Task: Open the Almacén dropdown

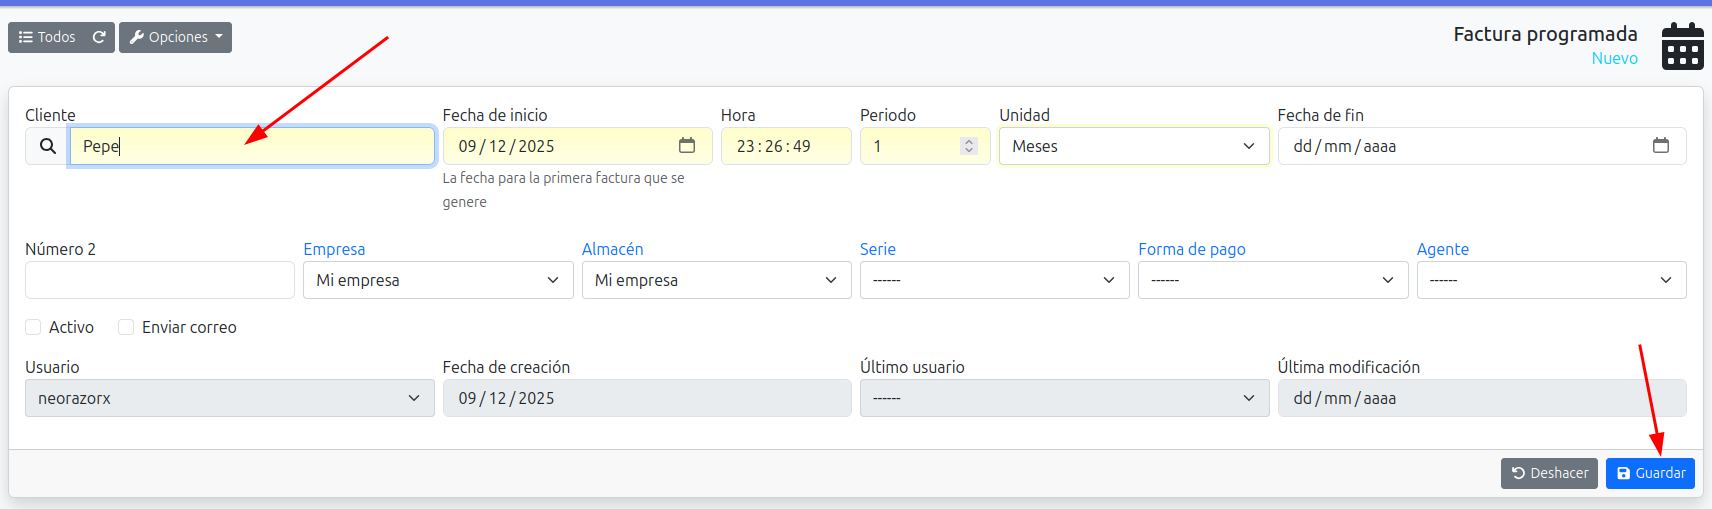Action: click(x=717, y=280)
